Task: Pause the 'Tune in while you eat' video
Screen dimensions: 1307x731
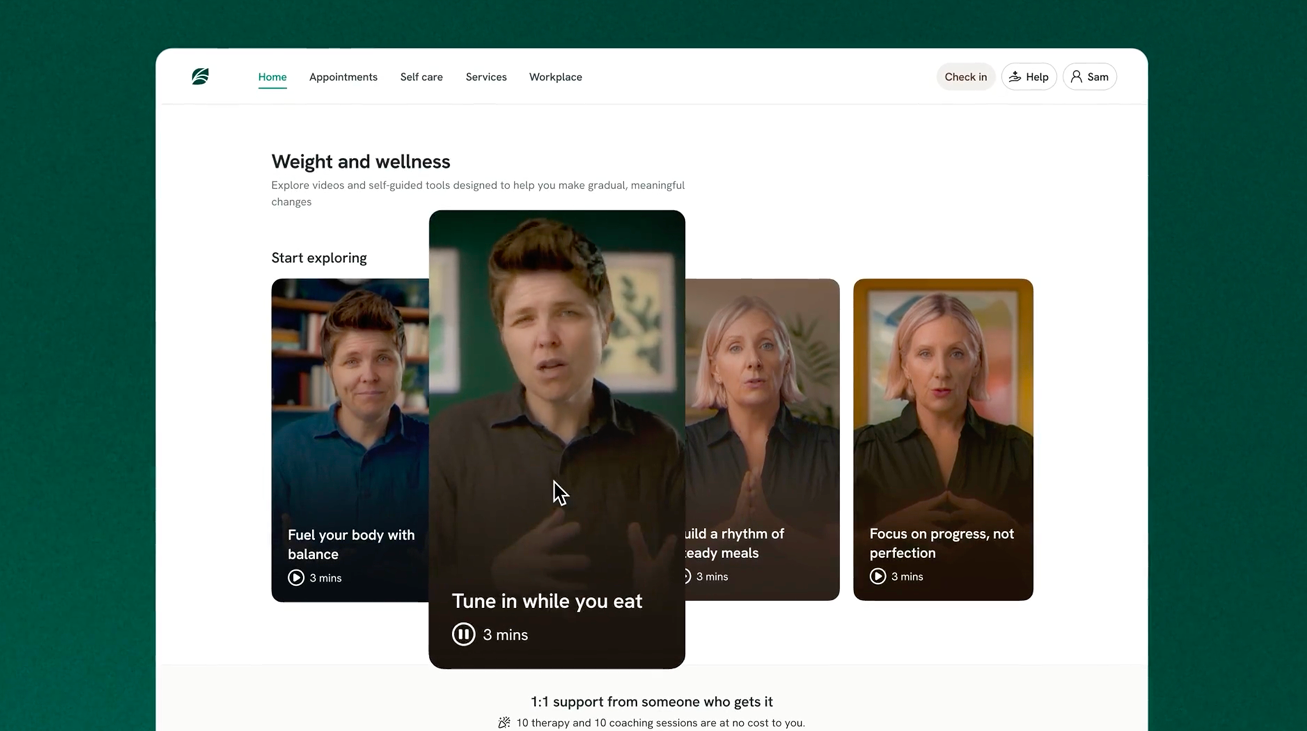Action: pos(463,634)
